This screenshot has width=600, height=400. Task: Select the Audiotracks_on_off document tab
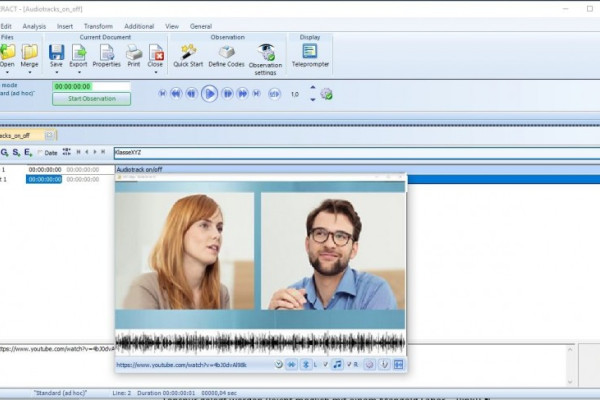click(28, 135)
